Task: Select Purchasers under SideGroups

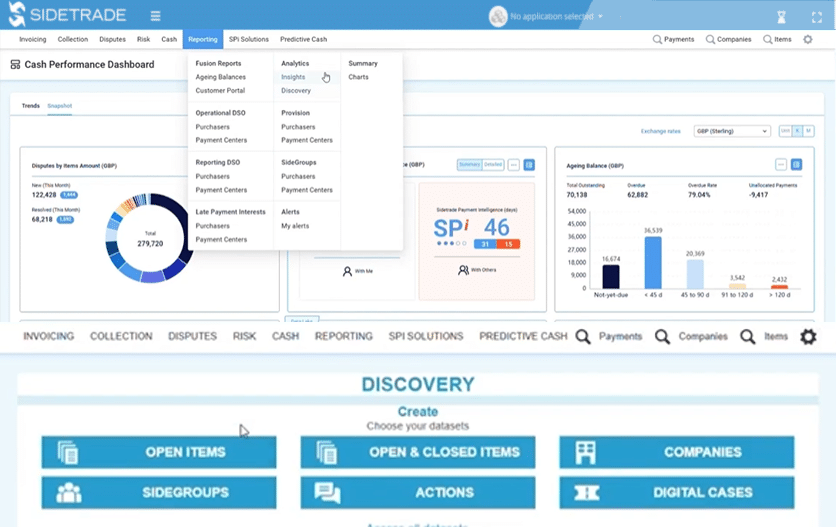Action: click(x=298, y=177)
